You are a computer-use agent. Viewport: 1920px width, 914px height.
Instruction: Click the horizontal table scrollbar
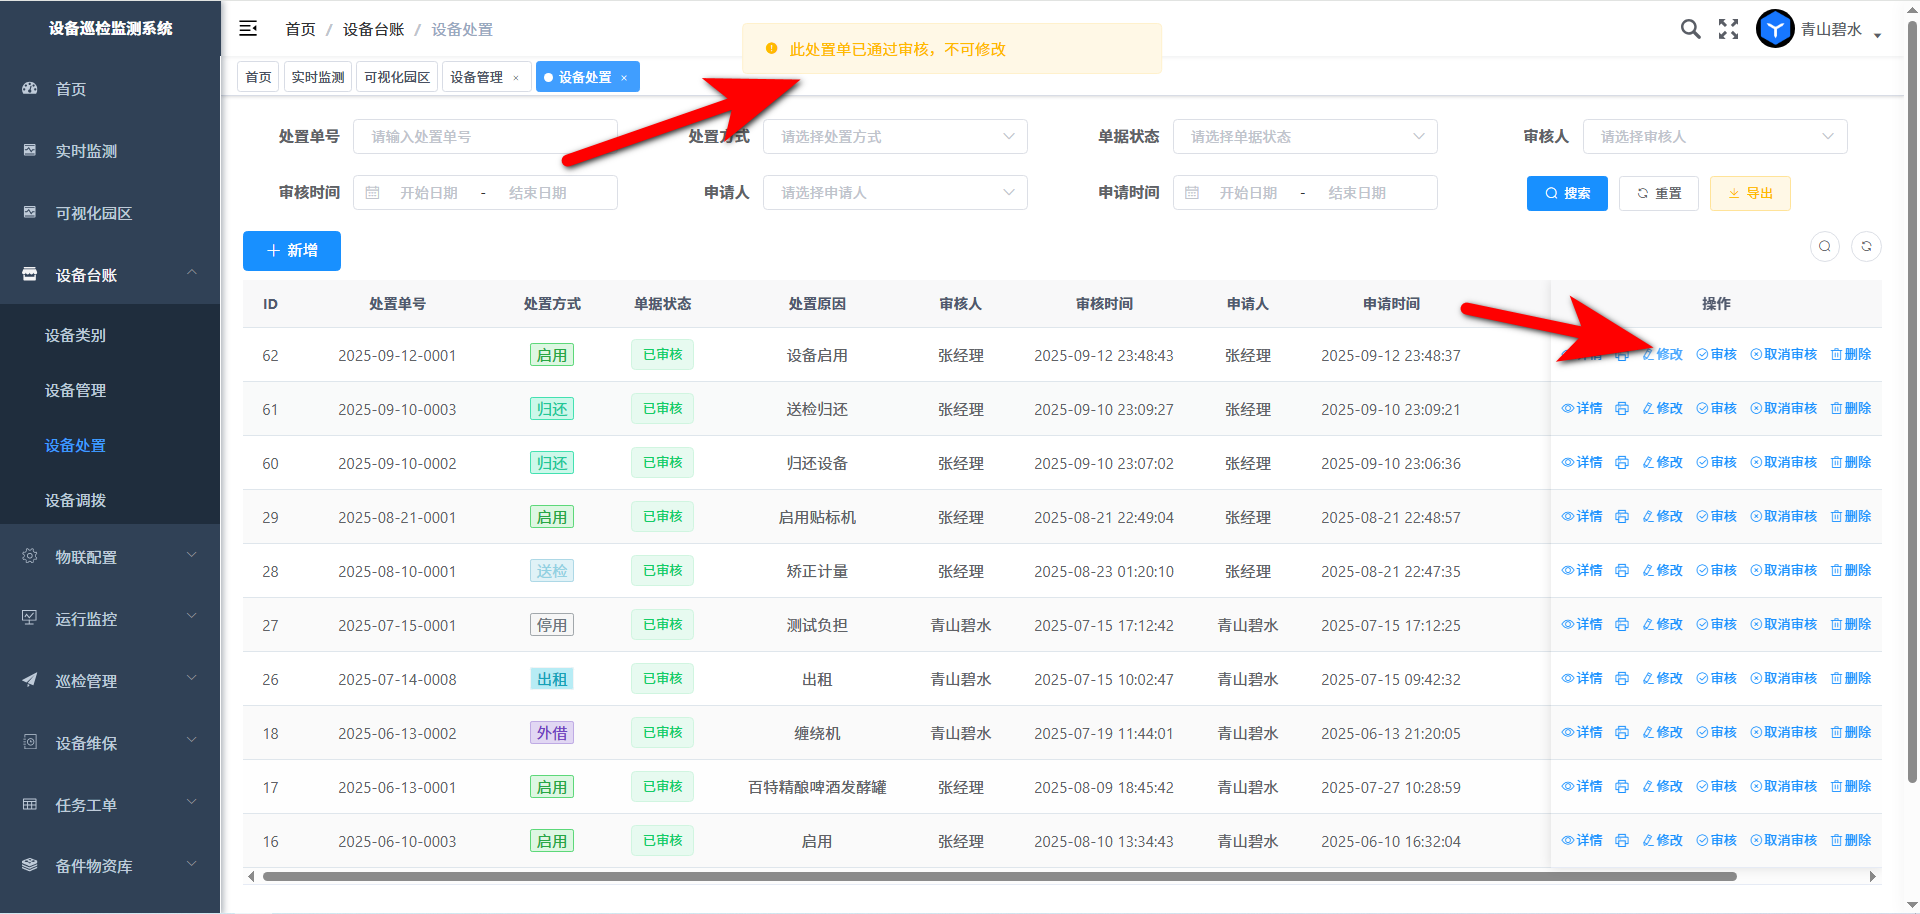click(x=1000, y=877)
